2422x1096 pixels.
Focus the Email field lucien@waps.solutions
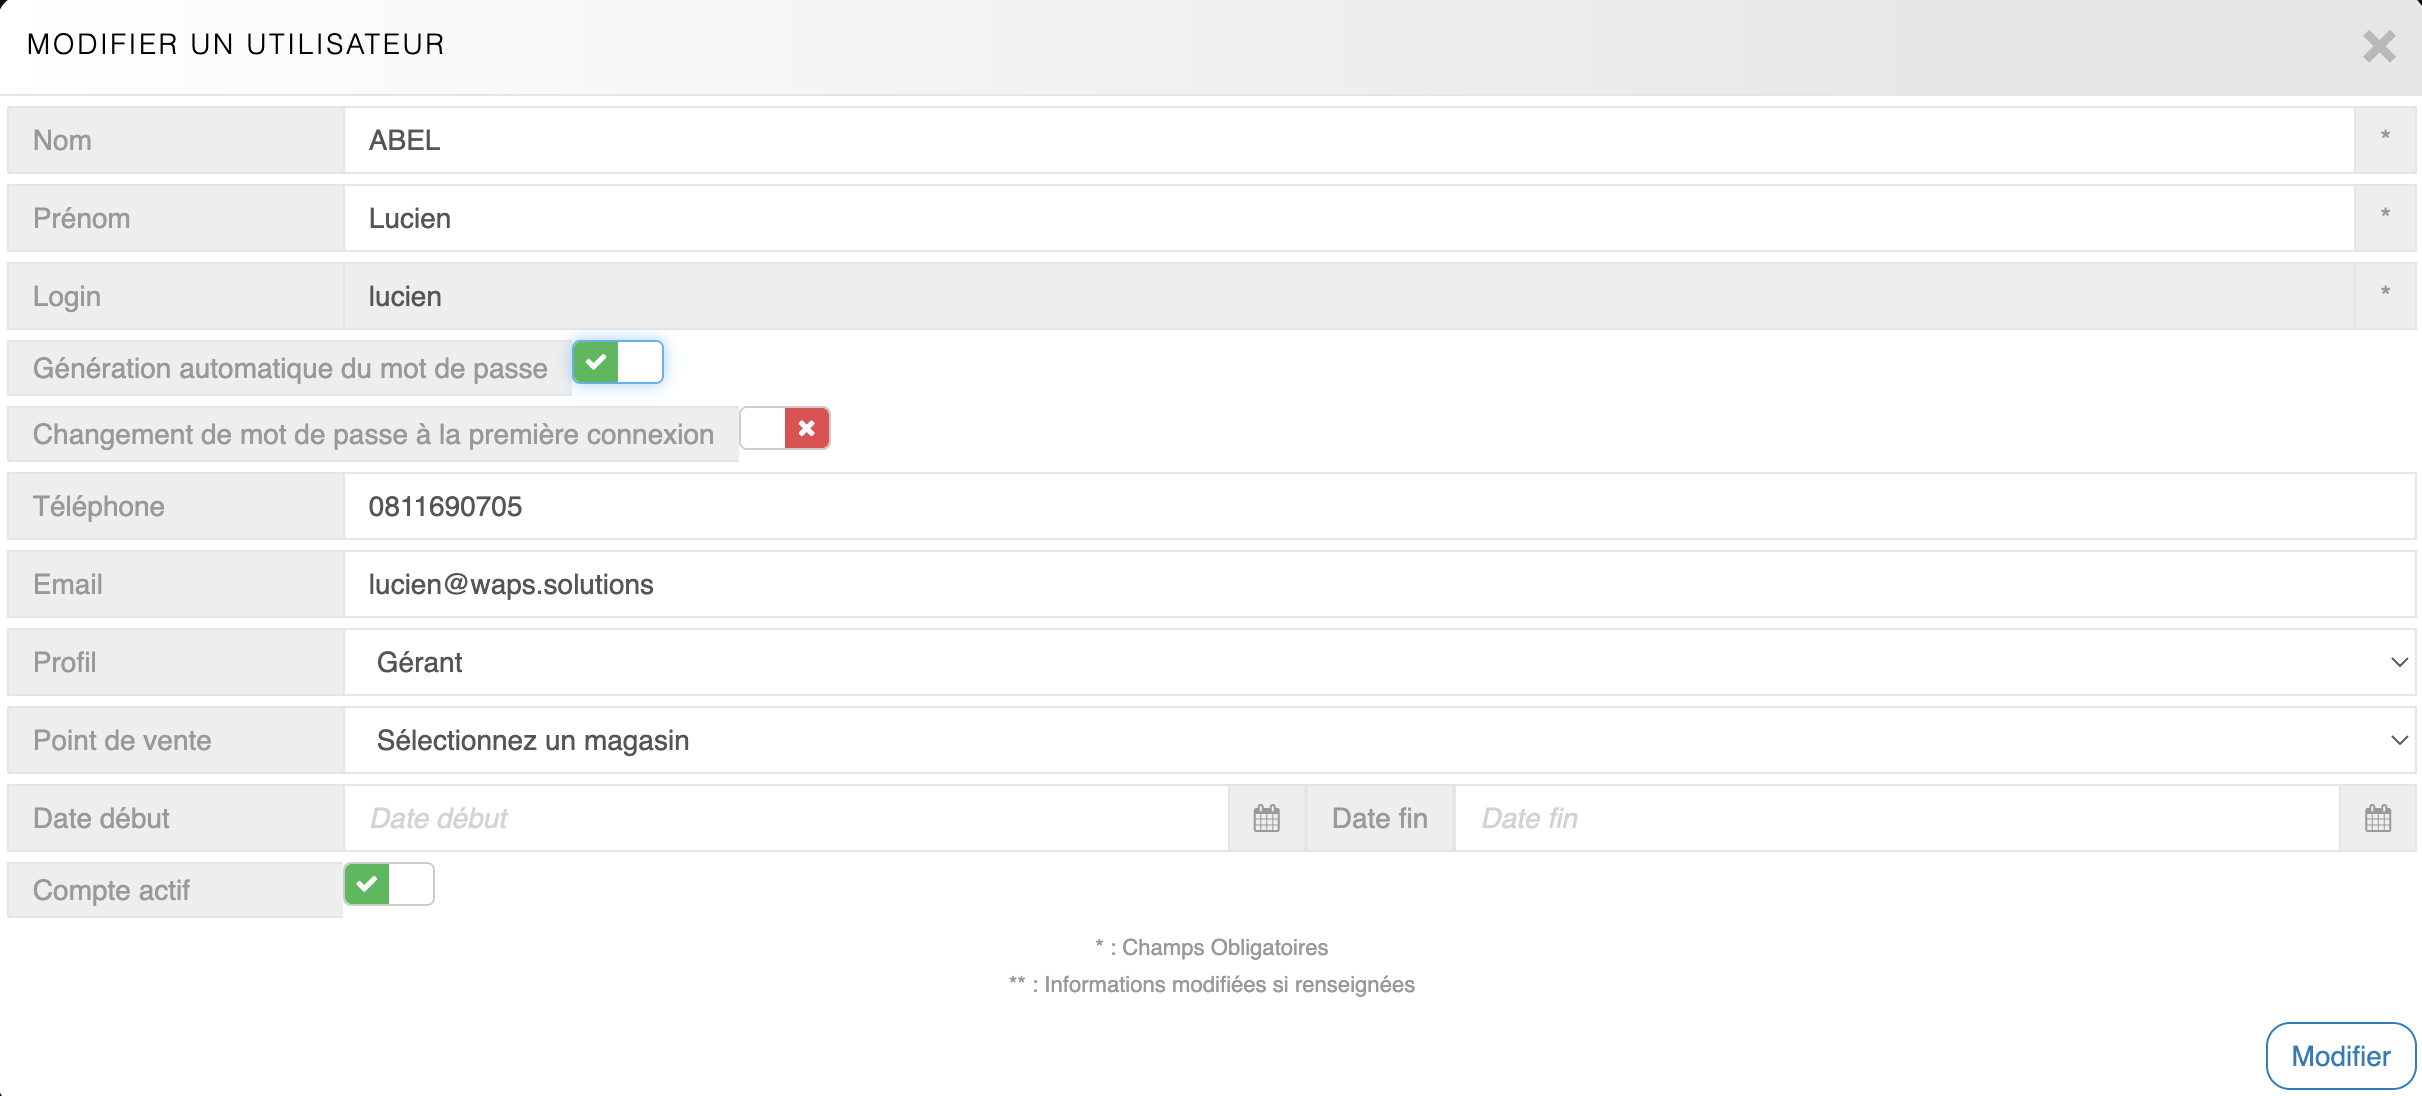[x=1378, y=584]
